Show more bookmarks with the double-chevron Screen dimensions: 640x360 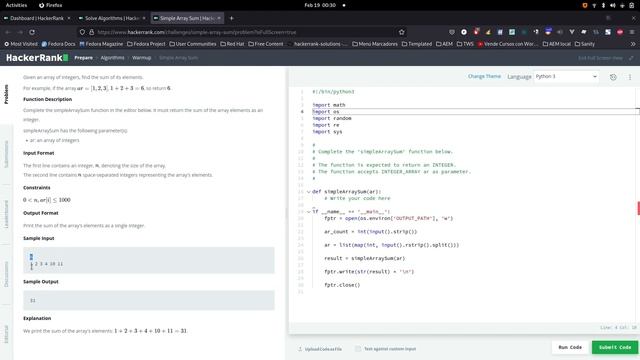point(633,44)
